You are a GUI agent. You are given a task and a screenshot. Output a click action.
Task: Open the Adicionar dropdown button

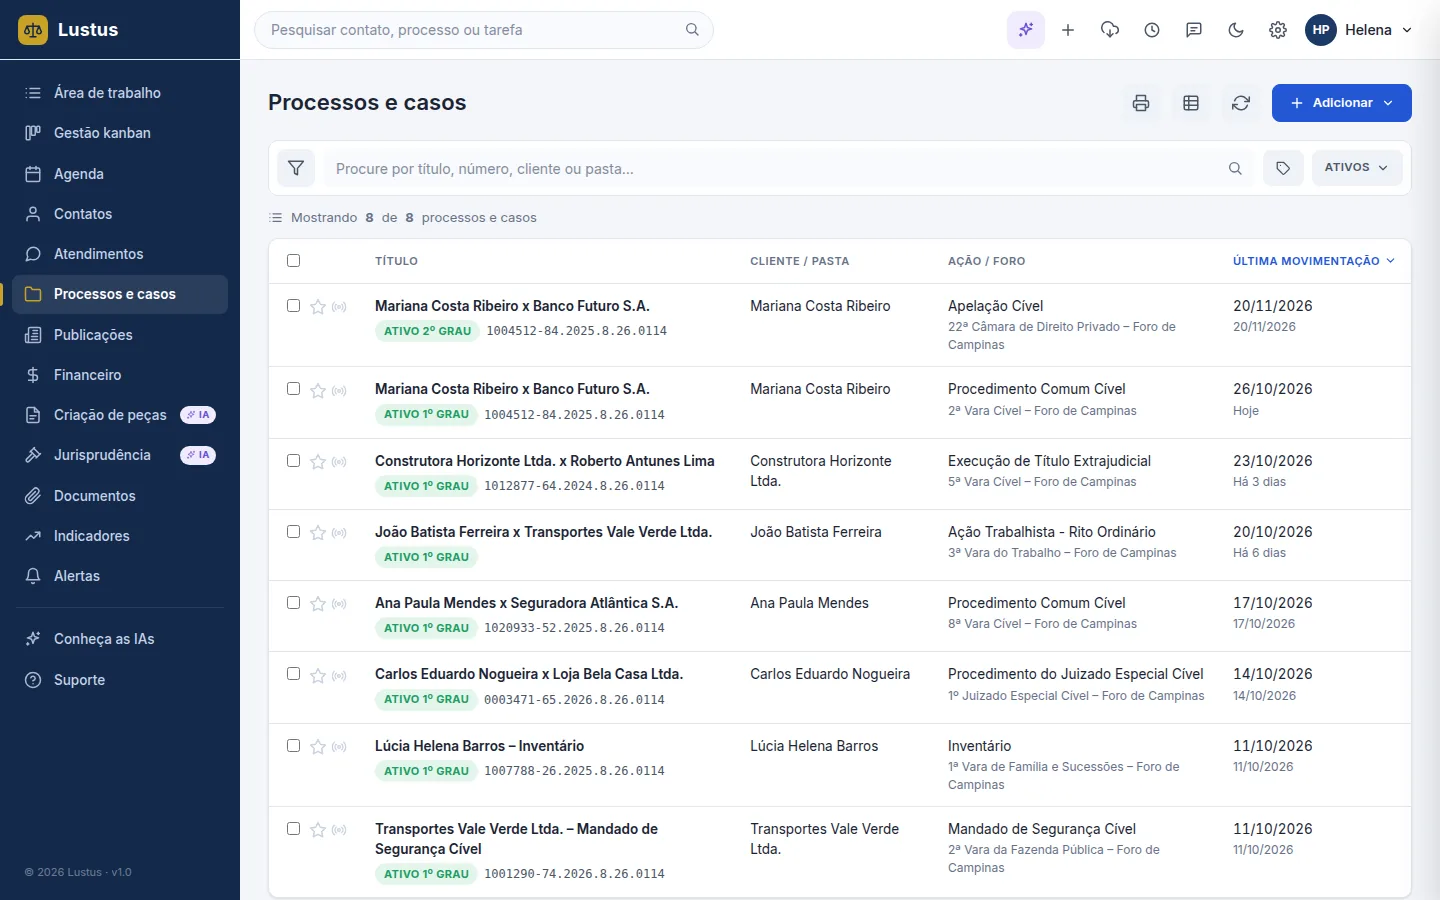(1341, 103)
